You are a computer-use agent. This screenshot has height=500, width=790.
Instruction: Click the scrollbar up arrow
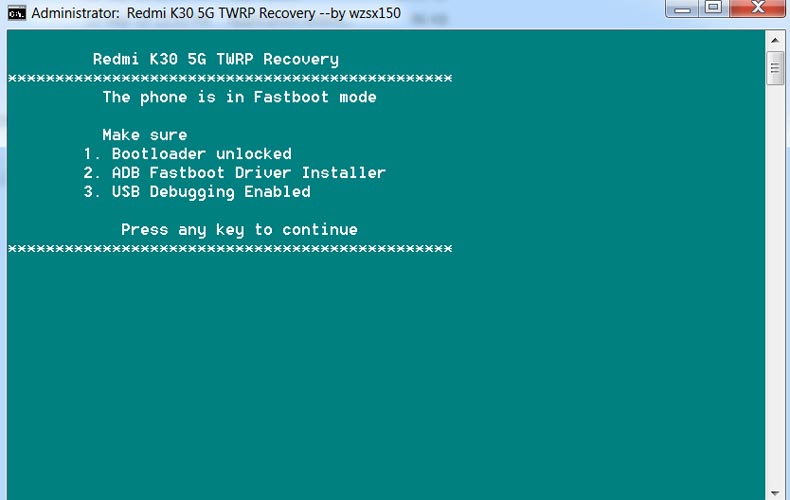775,40
